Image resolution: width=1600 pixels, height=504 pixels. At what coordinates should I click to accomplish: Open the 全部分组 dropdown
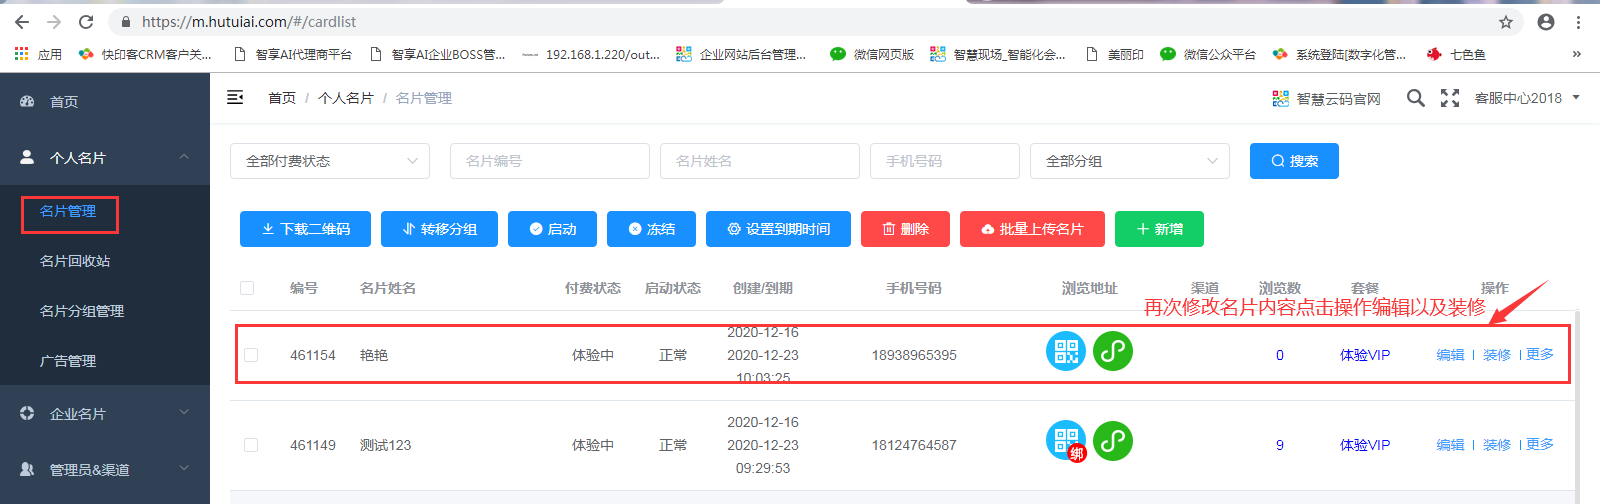coord(1130,161)
